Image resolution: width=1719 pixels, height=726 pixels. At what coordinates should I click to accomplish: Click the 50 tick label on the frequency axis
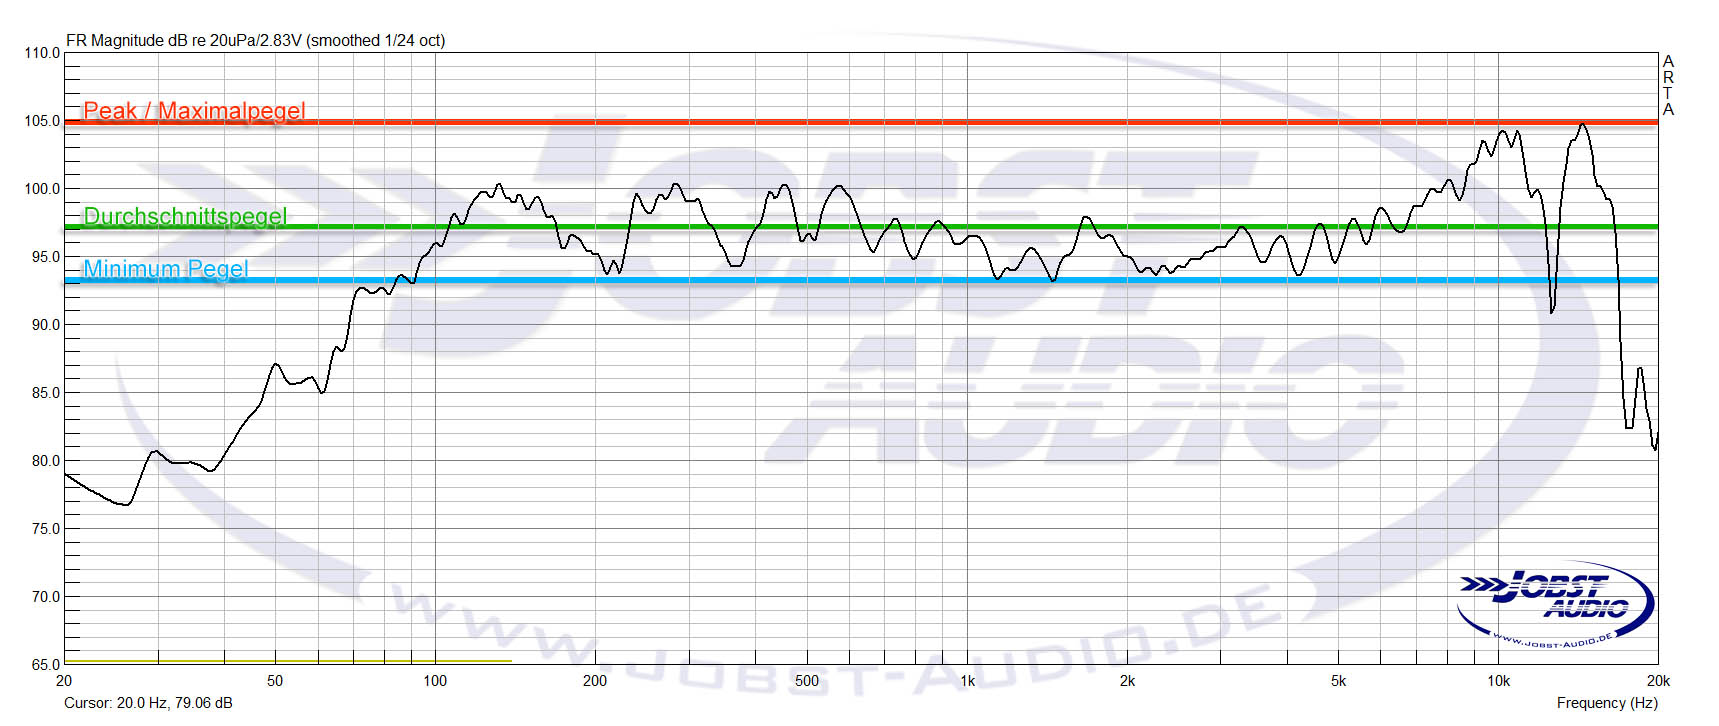(x=275, y=681)
